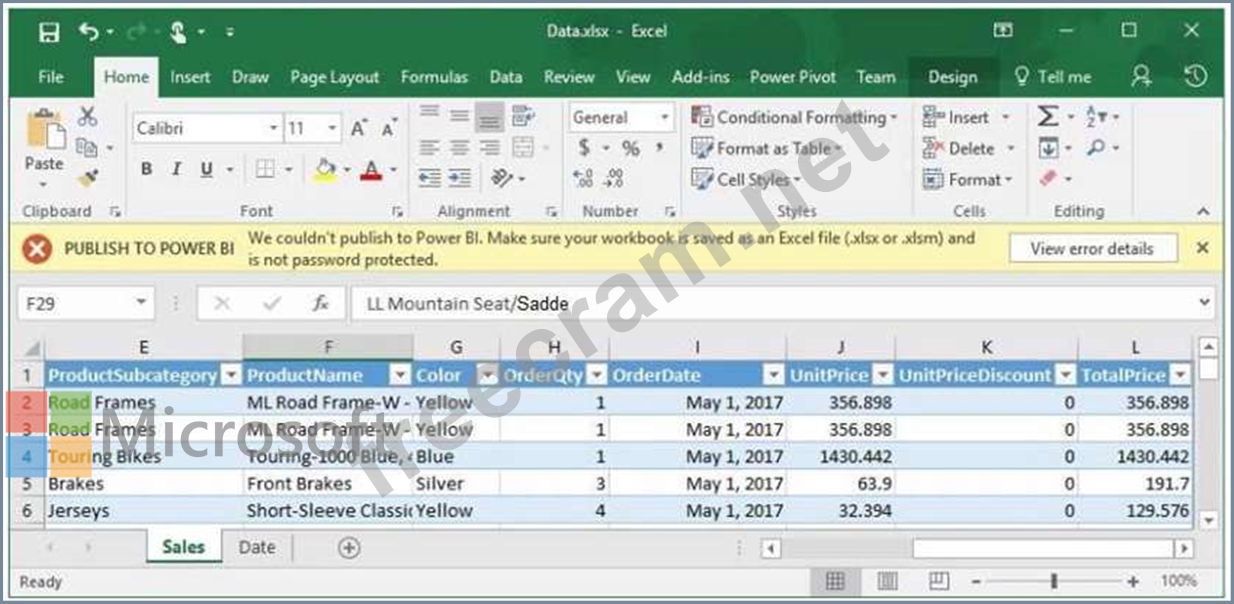The image size is (1234, 604).
Task: Click the Copy icon in Clipboard group
Action: pos(87,148)
